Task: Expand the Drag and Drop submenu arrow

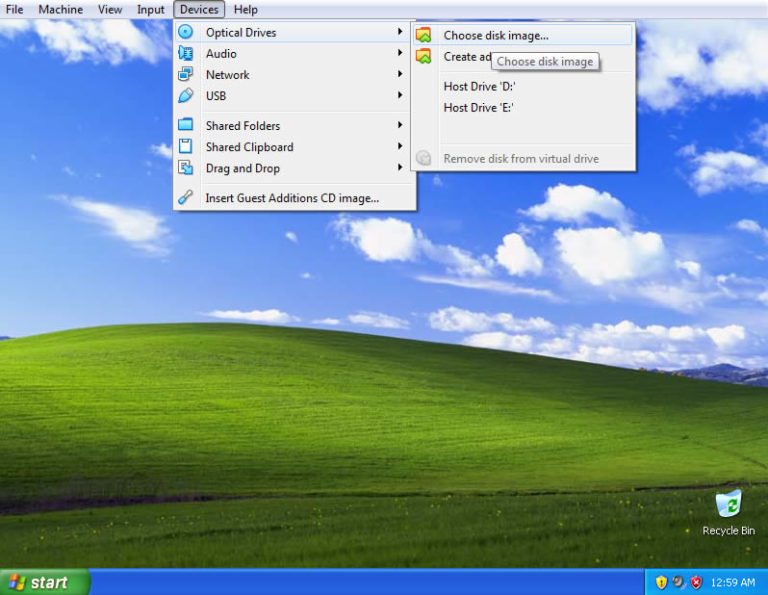Action: (x=400, y=167)
